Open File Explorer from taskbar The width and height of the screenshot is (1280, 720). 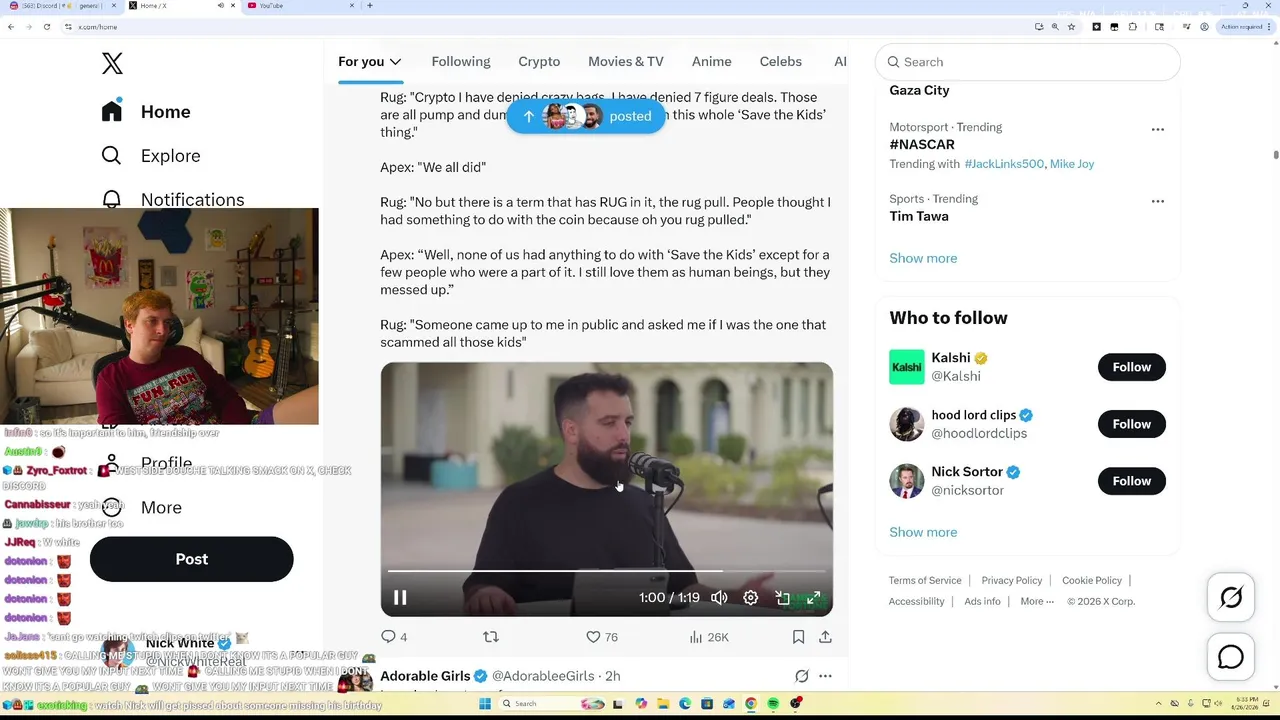point(663,704)
